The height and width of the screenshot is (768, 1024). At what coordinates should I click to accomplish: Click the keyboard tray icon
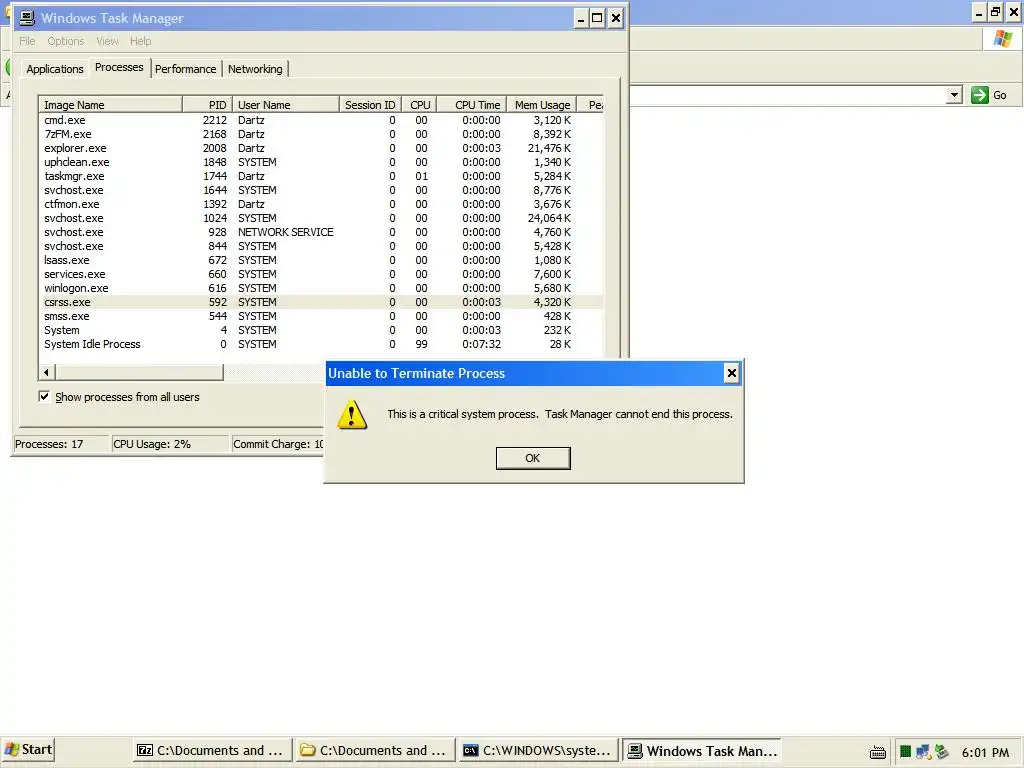pyautogui.click(x=878, y=752)
